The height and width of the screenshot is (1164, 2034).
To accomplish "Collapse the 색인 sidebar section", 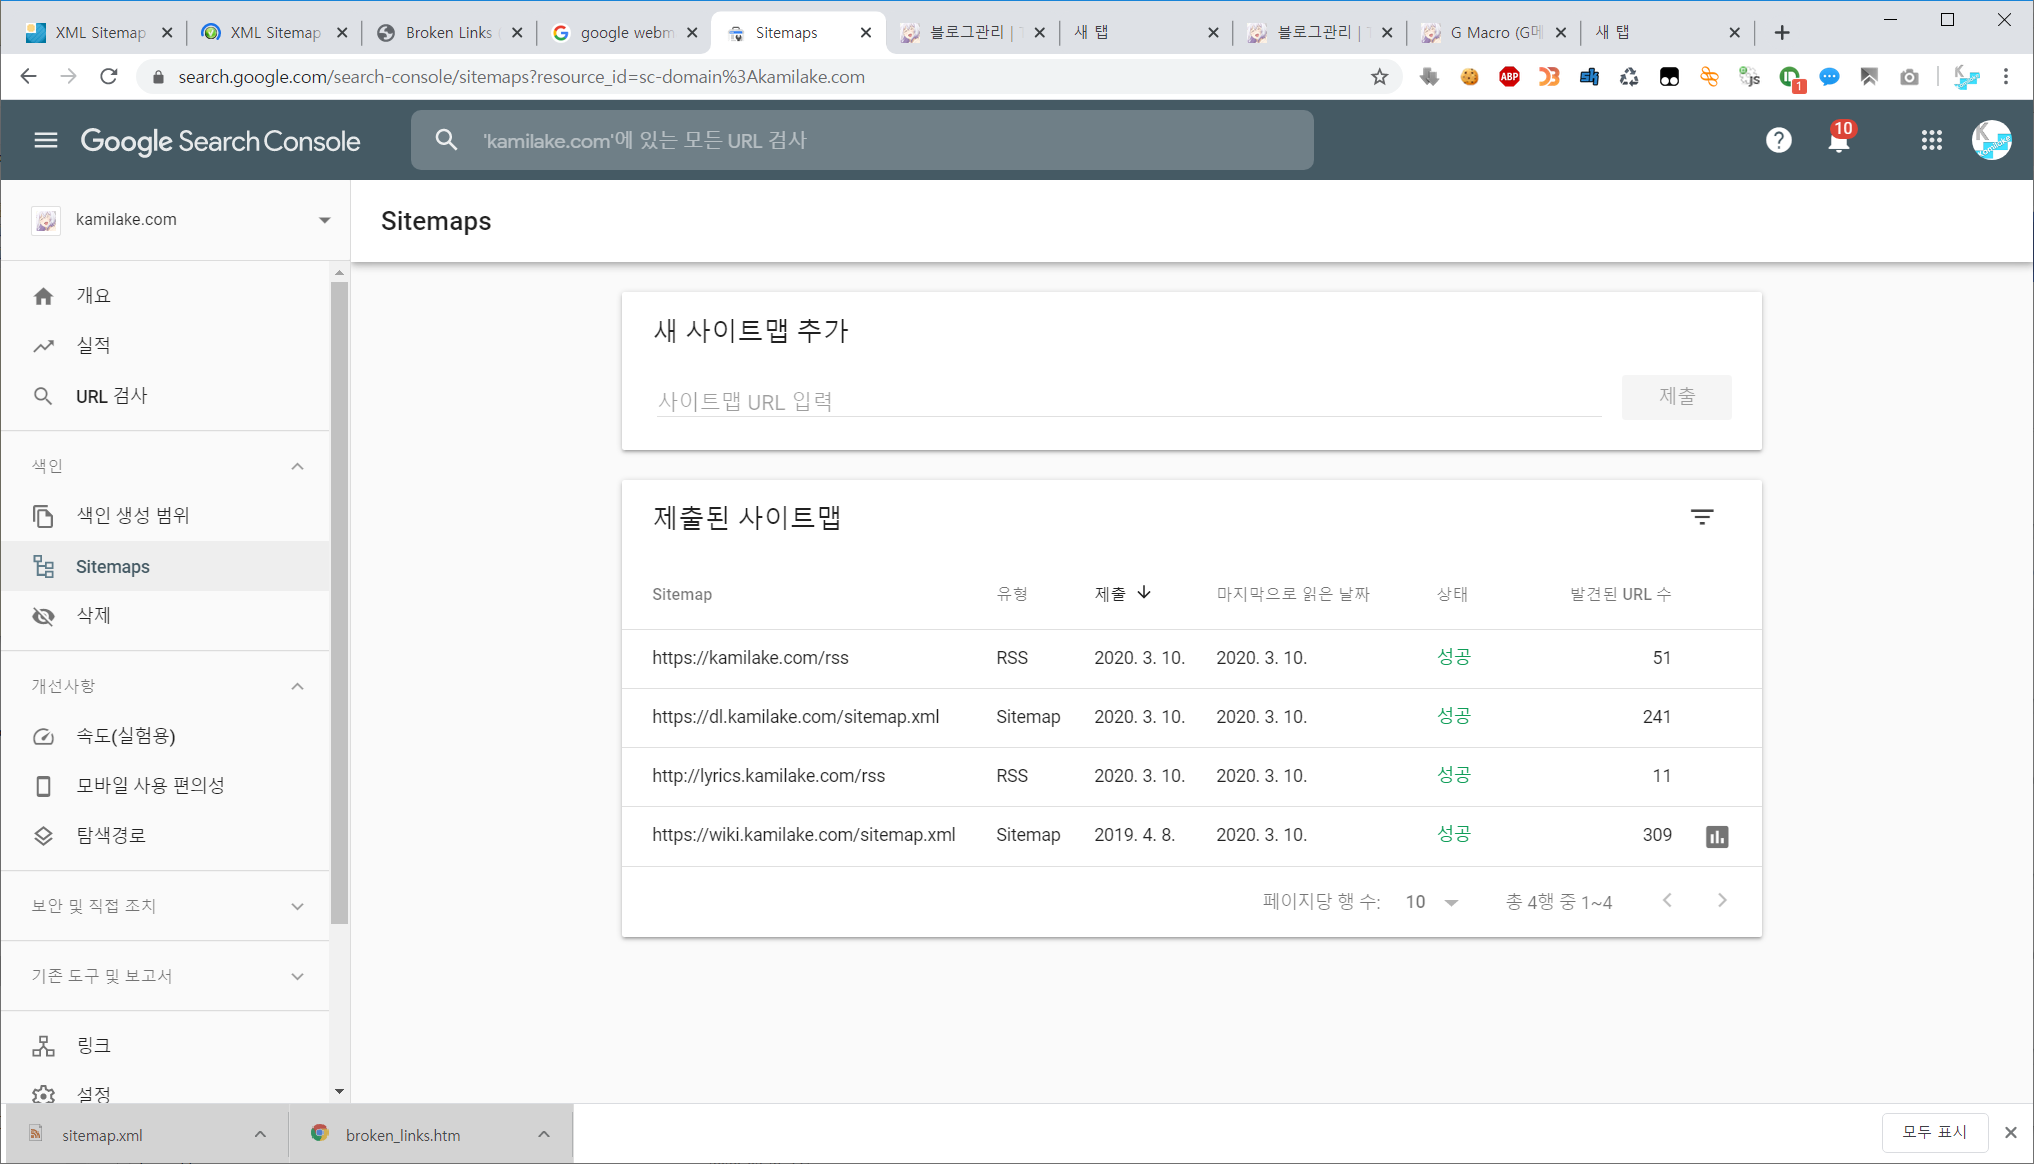I will [297, 466].
